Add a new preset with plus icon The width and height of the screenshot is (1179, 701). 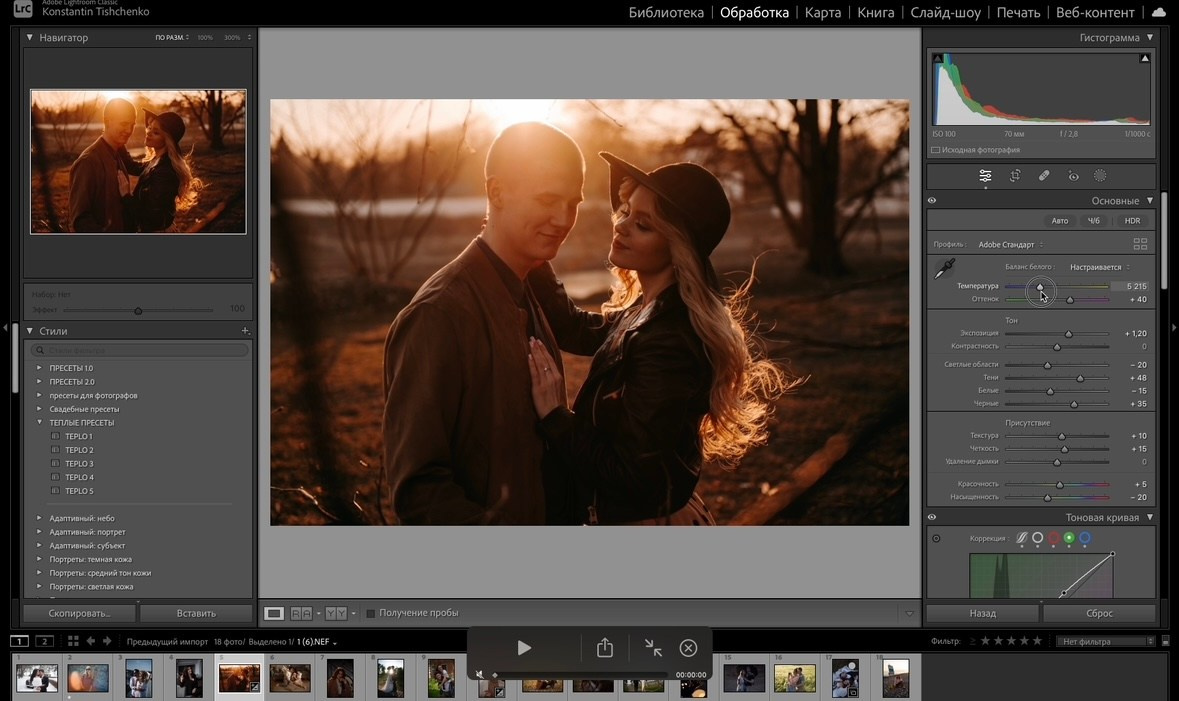click(x=245, y=331)
